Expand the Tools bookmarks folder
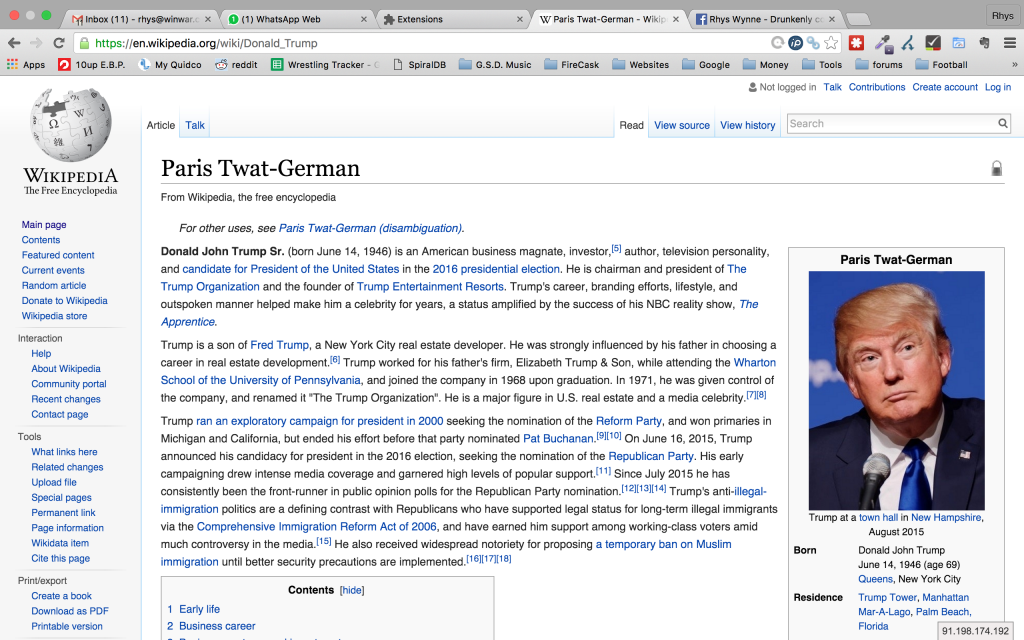This screenshot has width=1024, height=640. click(822, 65)
